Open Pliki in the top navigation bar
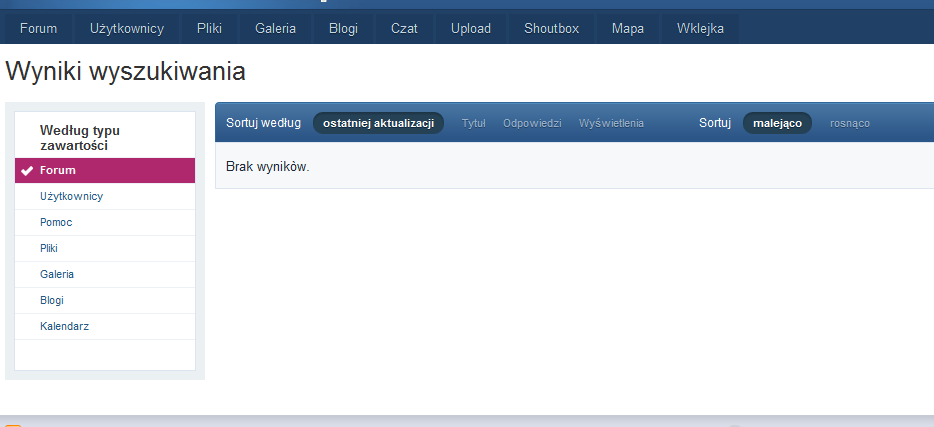 tap(209, 28)
